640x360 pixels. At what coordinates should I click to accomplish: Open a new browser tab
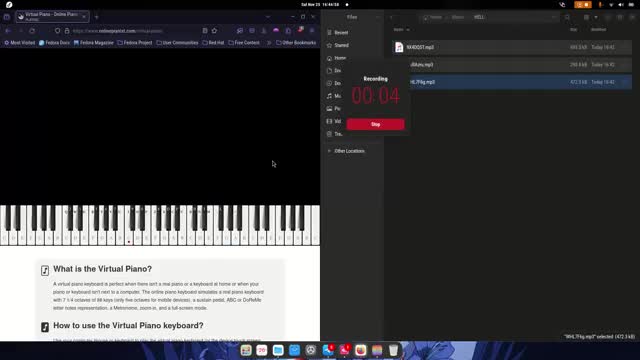pyautogui.click(x=97, y=17)
